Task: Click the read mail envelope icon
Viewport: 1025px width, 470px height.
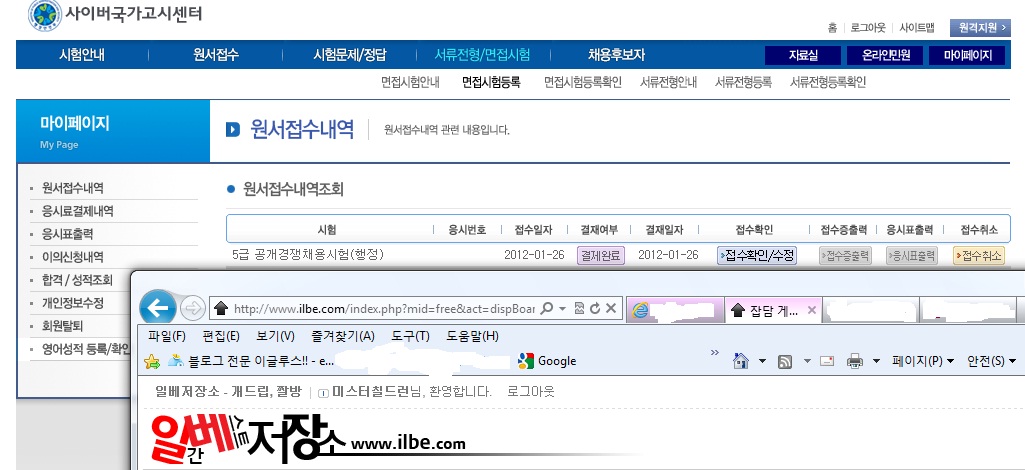Action: tap(827, 361)
